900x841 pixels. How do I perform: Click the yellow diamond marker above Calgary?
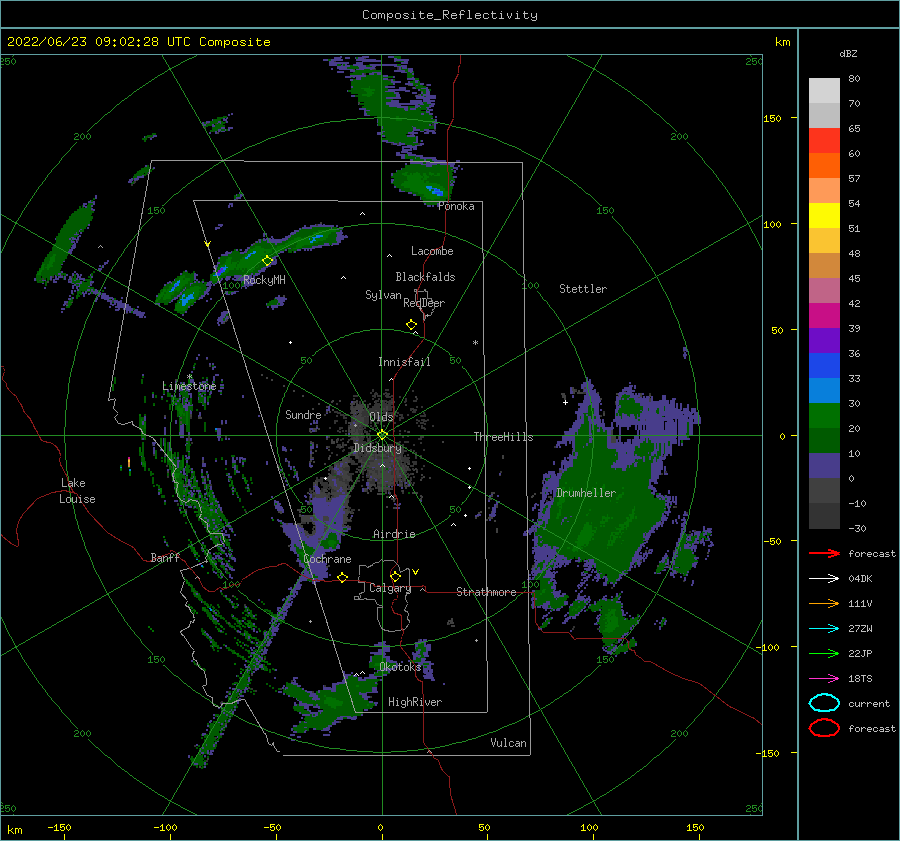click(395, 576)
